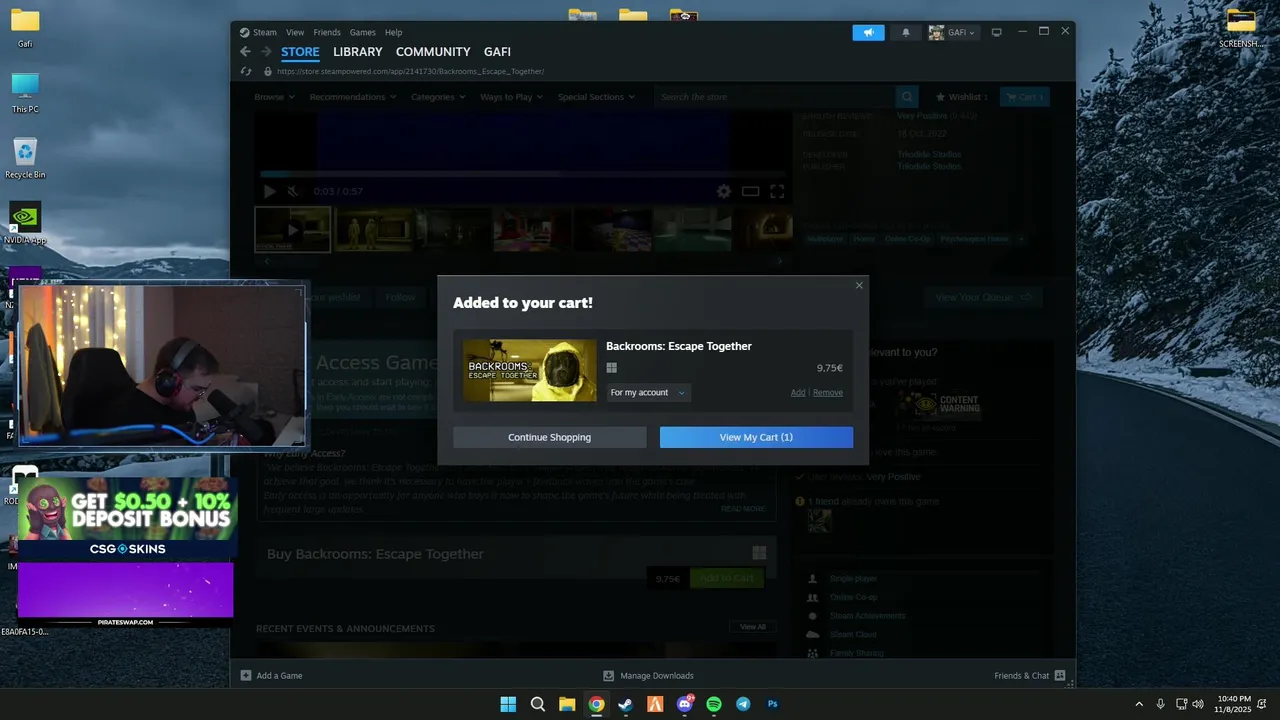Open Photoshop from the taskbar

coord(772,704)
